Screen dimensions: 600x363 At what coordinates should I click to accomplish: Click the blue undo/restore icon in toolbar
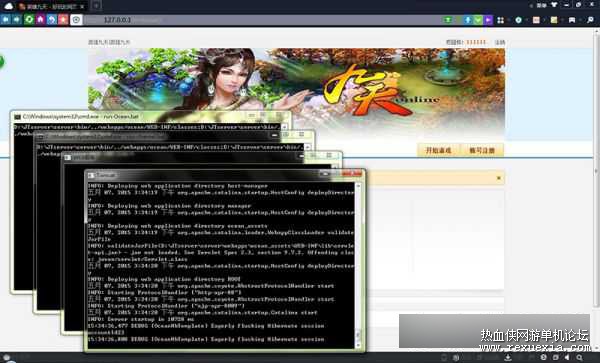pyautogui.click(x=52, y=20)
